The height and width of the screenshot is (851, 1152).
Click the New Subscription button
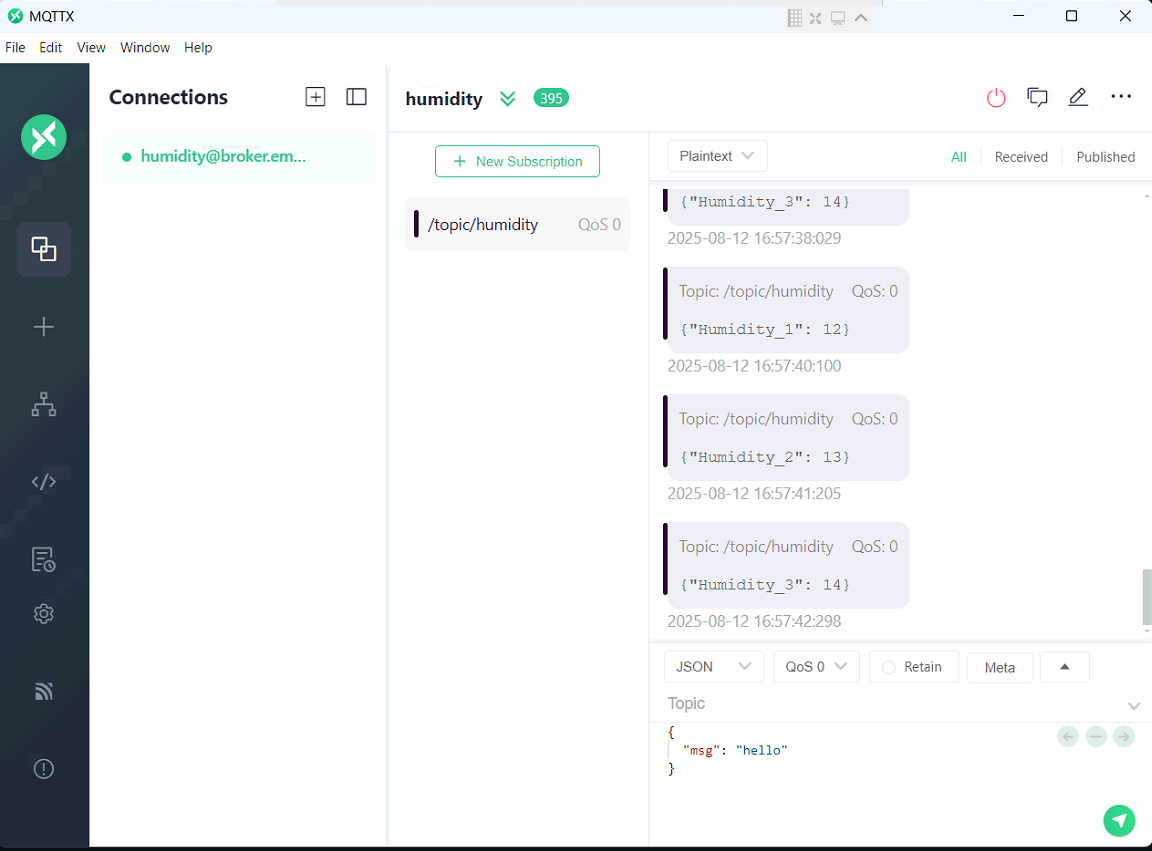517,161
